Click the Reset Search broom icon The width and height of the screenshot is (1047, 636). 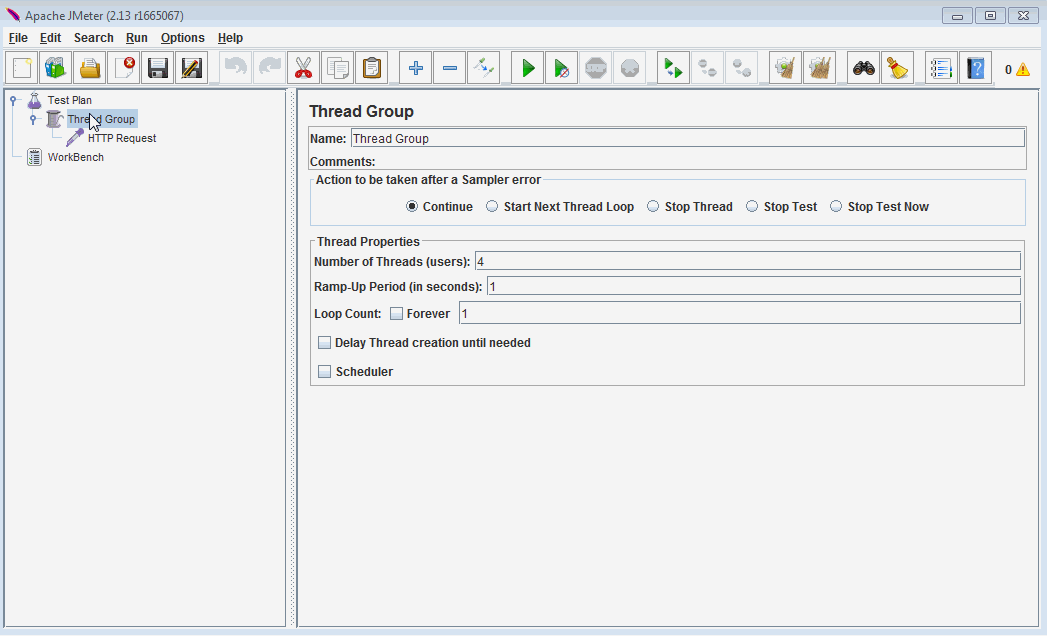(898, 68)
